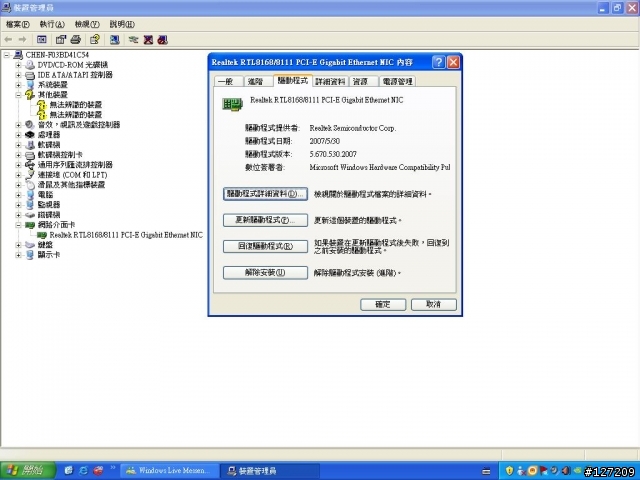Switch to Windows Live Messenger taskbar item
This screenshot has width=640, height=480.
pyautogui.click(x=170, y=471)
